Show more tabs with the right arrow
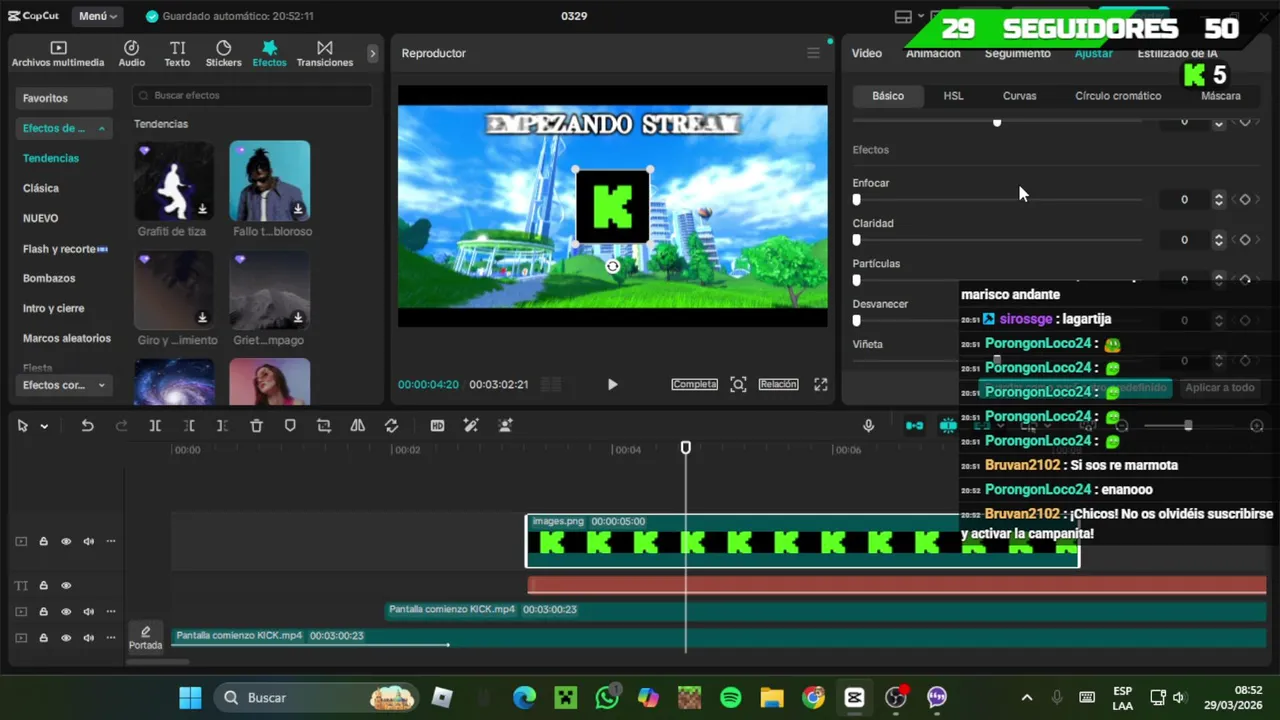 pos(373,53)
